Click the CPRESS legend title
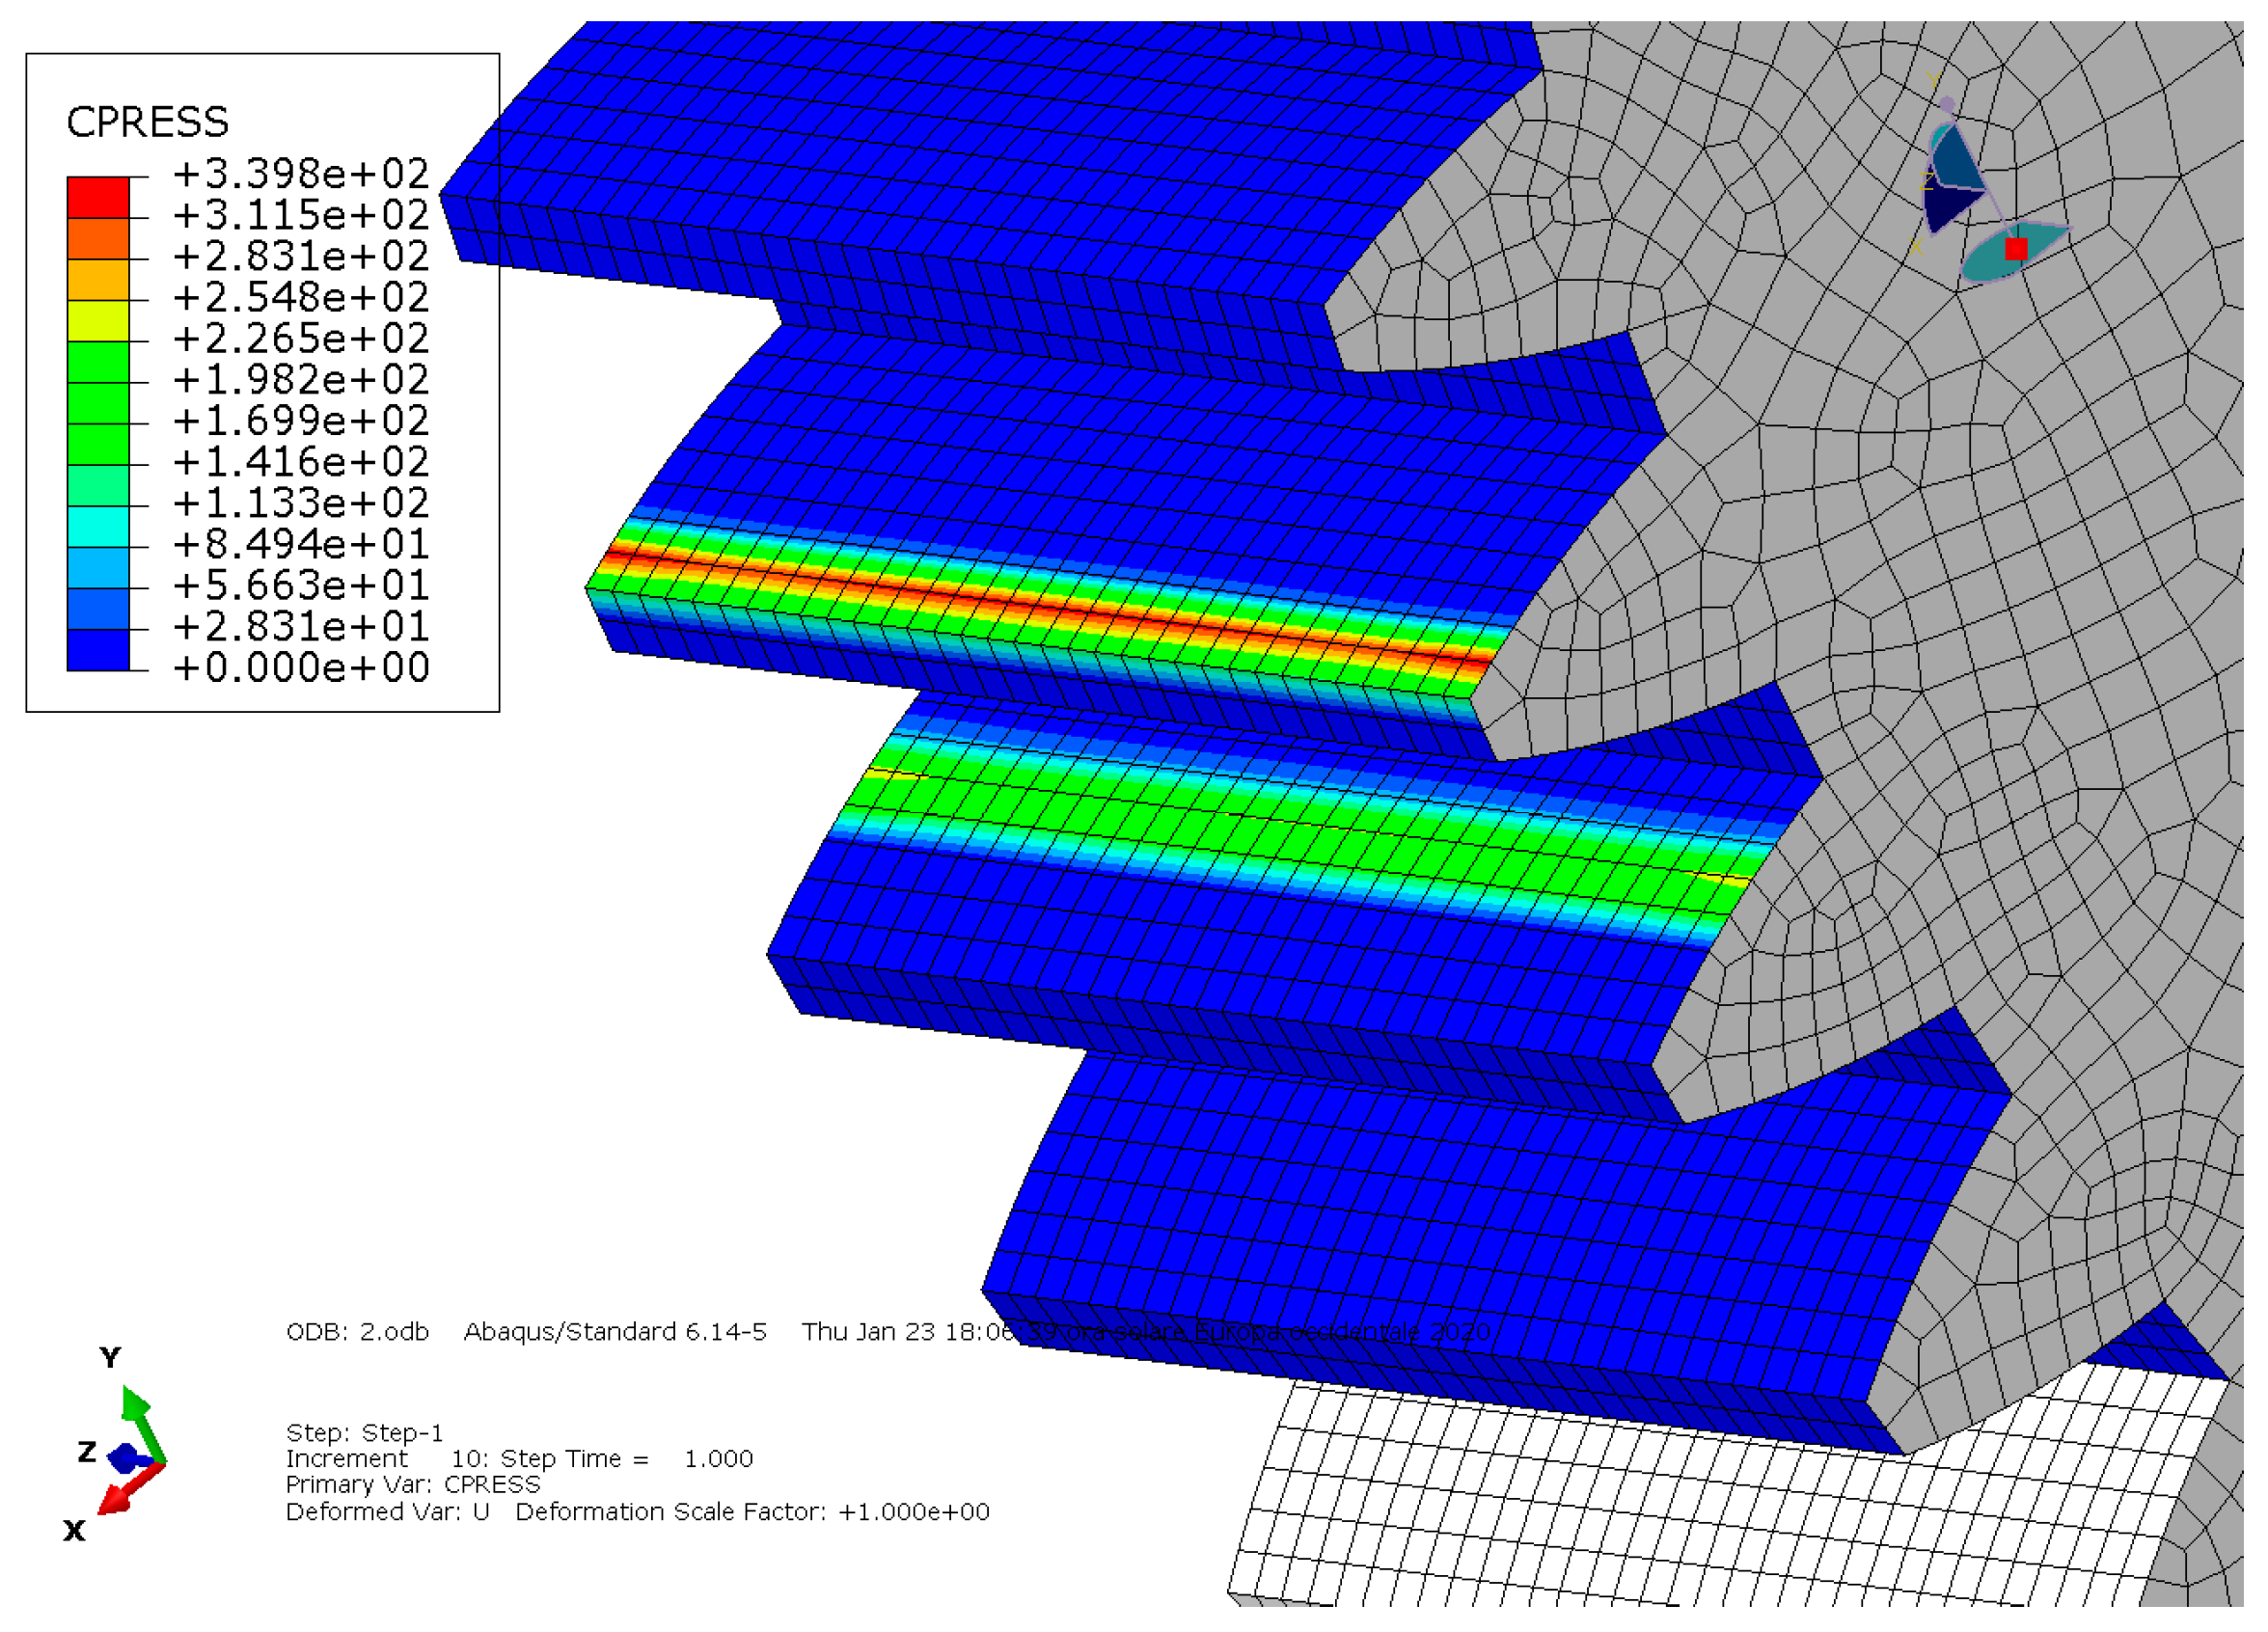This screenshot has height=1632, width=2268. click(147, 122)
